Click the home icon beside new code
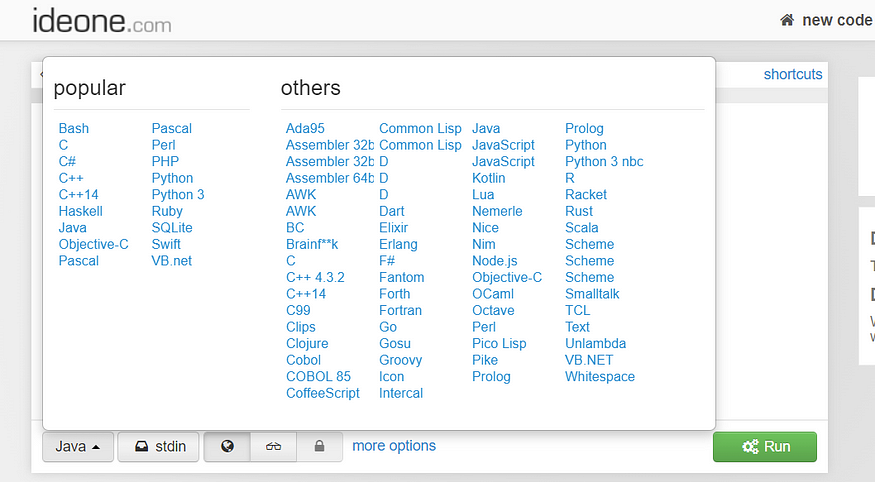The image size is (875, 482). (787, 21)
